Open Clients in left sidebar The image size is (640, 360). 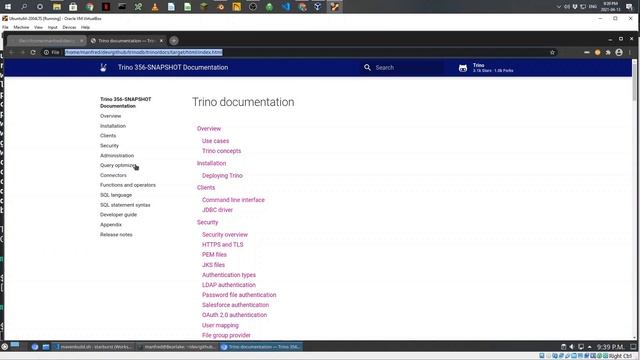coord(108,136)
